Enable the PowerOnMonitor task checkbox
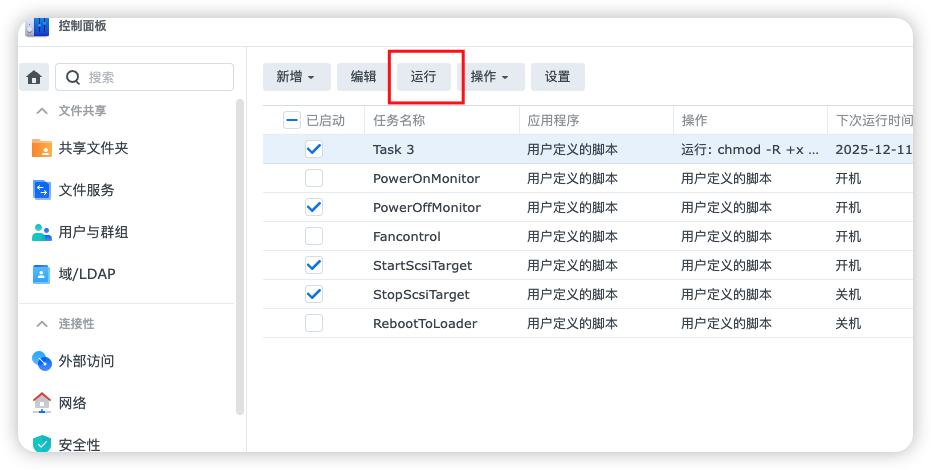Screen dimensions: 931x470 pos(314,178)
